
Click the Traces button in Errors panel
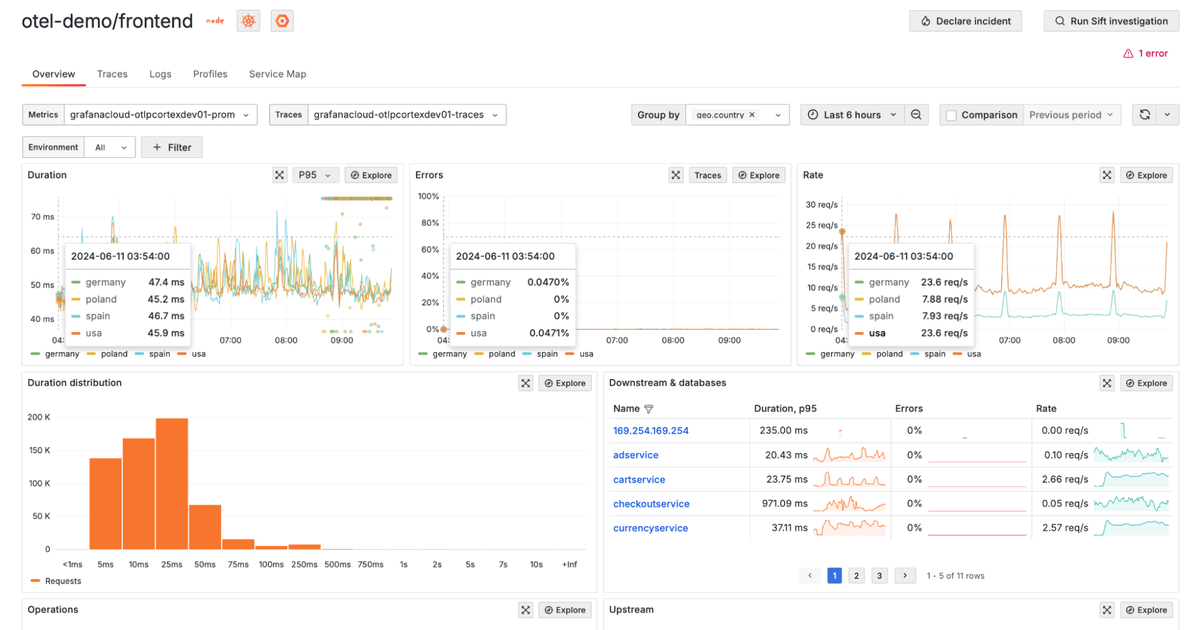pos(708,175)
